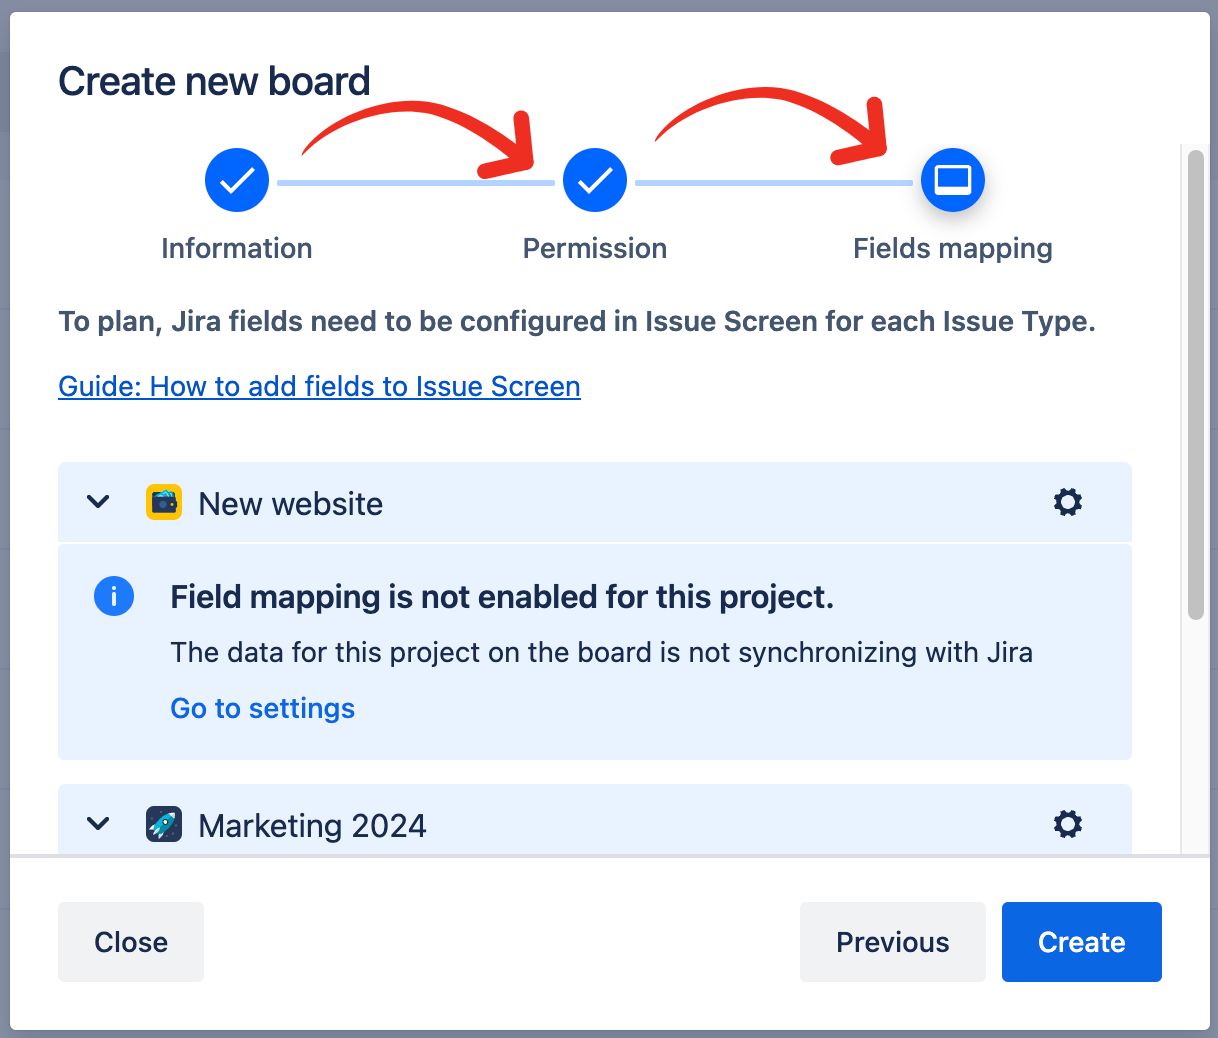Follow the Go to settings link
The width and height of the screenshot is (1218, 1038).
pos(262,708)
